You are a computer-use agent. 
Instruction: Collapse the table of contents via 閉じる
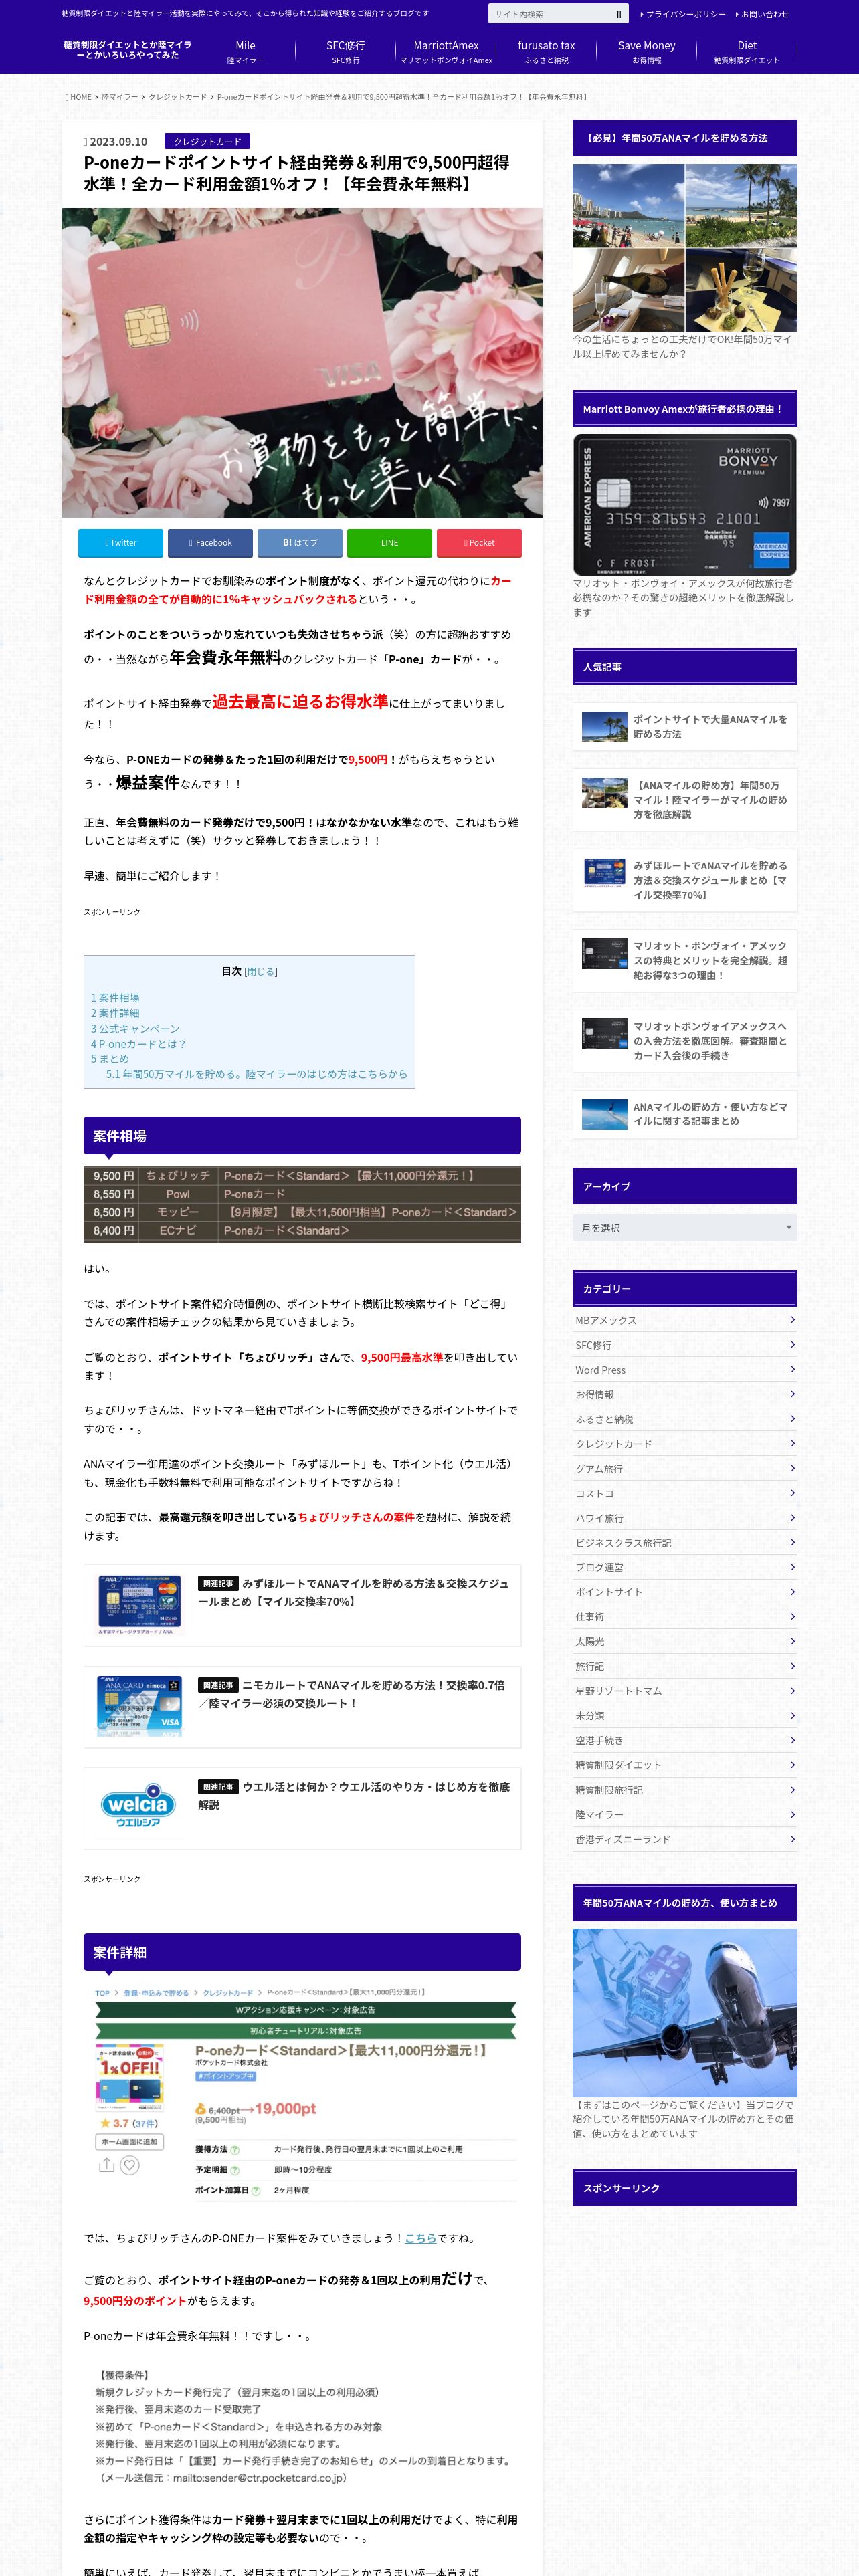tap(261, 971)
